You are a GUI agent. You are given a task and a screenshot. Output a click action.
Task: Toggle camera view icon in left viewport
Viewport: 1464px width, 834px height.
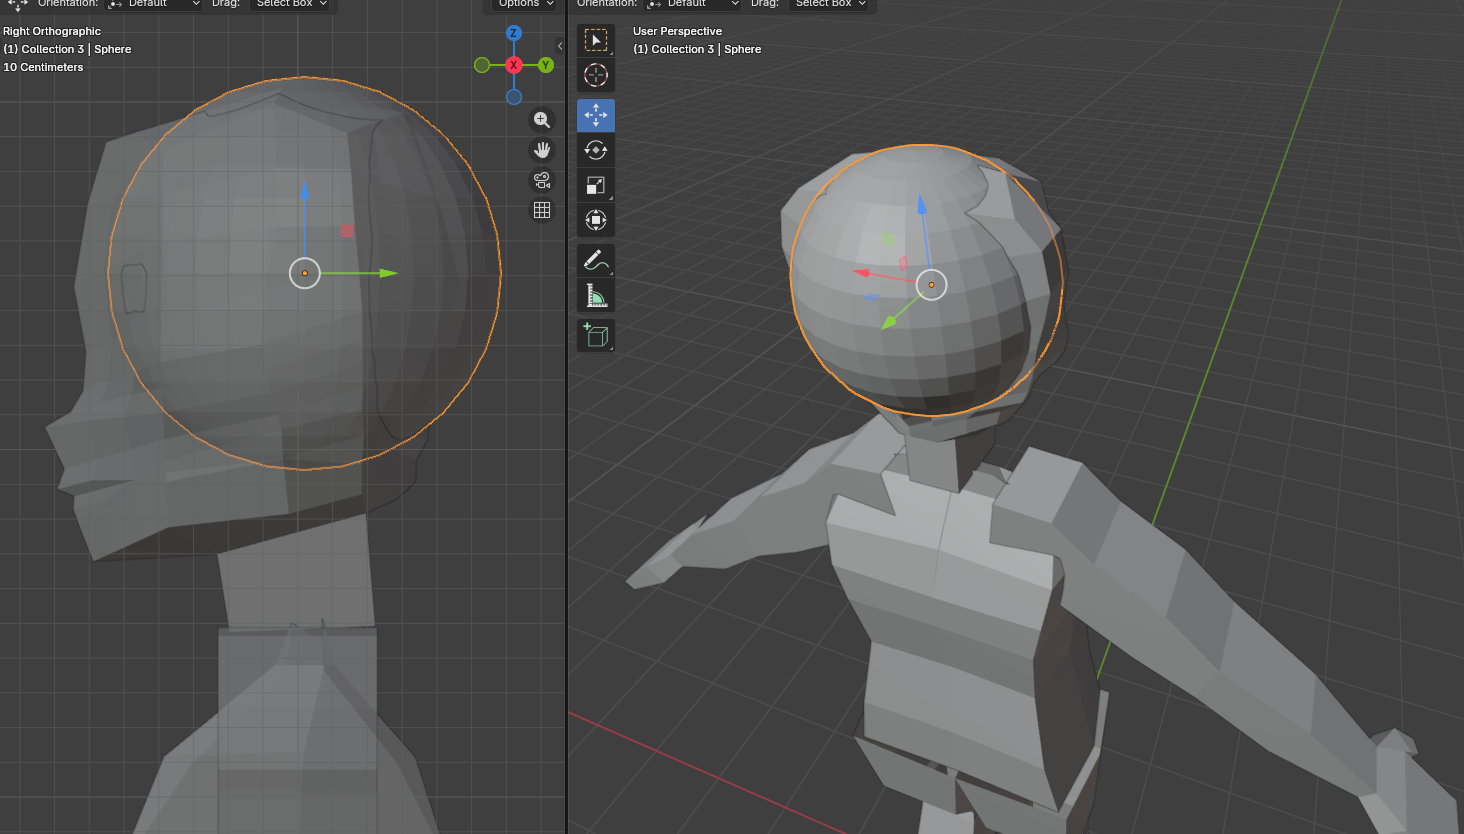(542, 180)
